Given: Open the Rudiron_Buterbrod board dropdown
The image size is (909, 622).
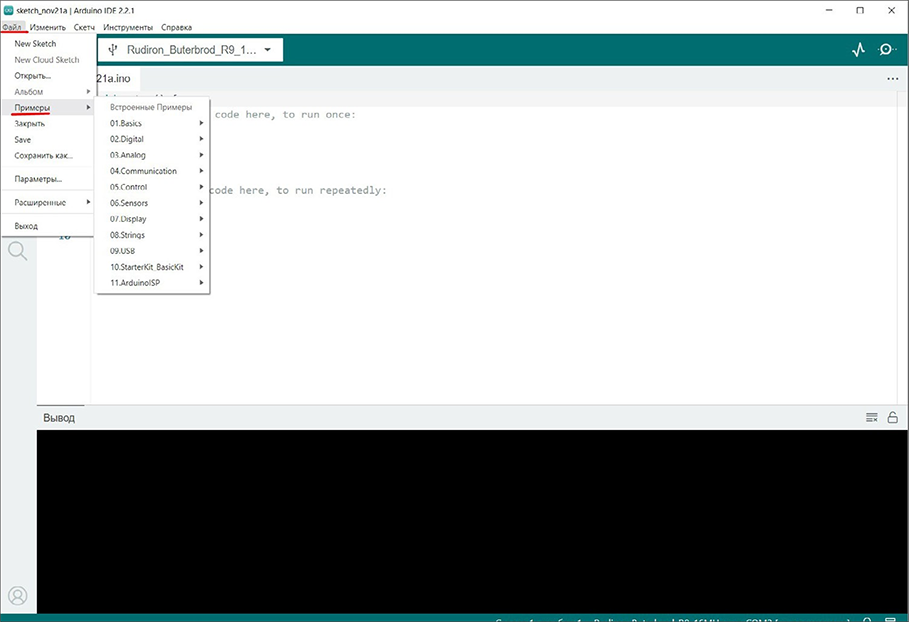Looking at the screenshot, I should (x=190, y=50).
